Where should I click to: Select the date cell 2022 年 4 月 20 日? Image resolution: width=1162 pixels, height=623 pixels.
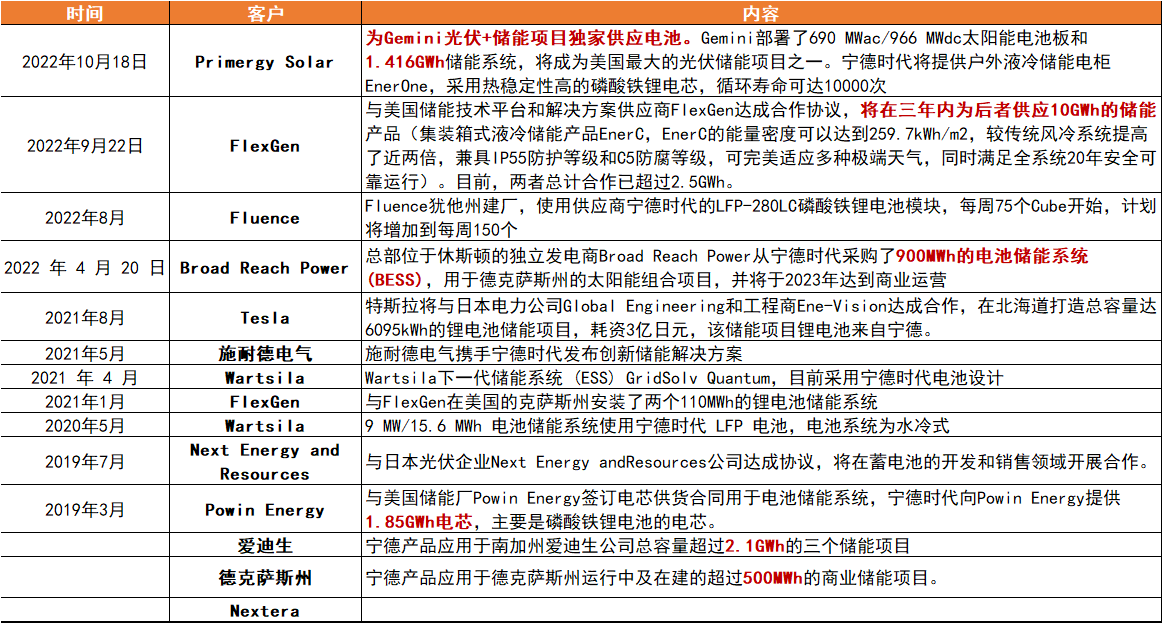click(84, 267)
